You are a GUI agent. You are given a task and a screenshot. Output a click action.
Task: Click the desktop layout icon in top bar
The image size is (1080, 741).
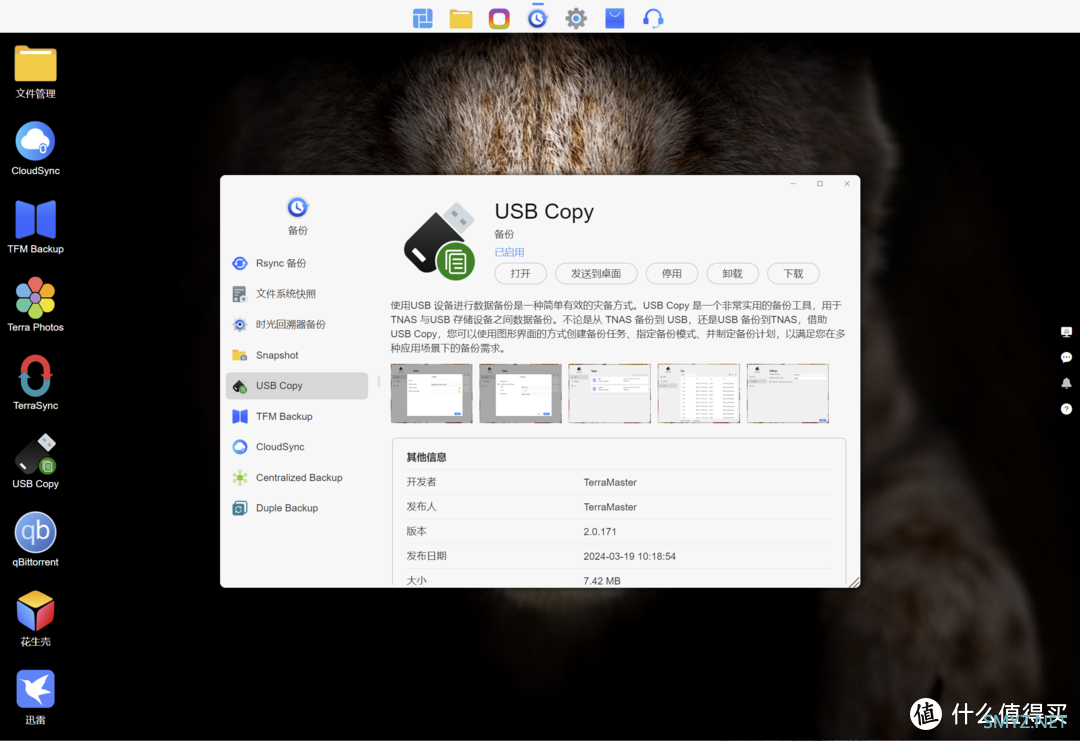422,18
